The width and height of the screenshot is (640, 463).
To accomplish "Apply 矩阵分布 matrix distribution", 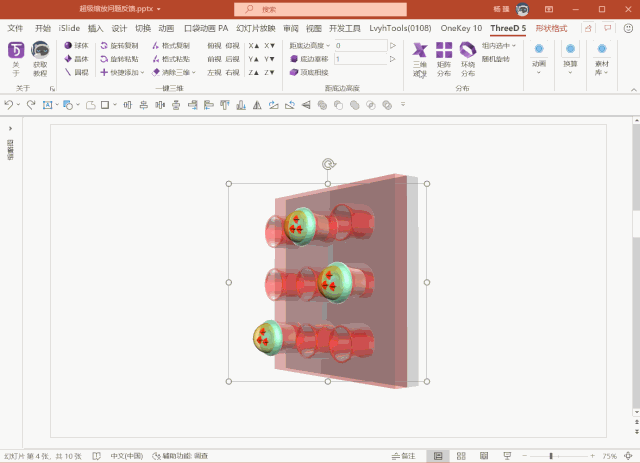I will [444, 60].
